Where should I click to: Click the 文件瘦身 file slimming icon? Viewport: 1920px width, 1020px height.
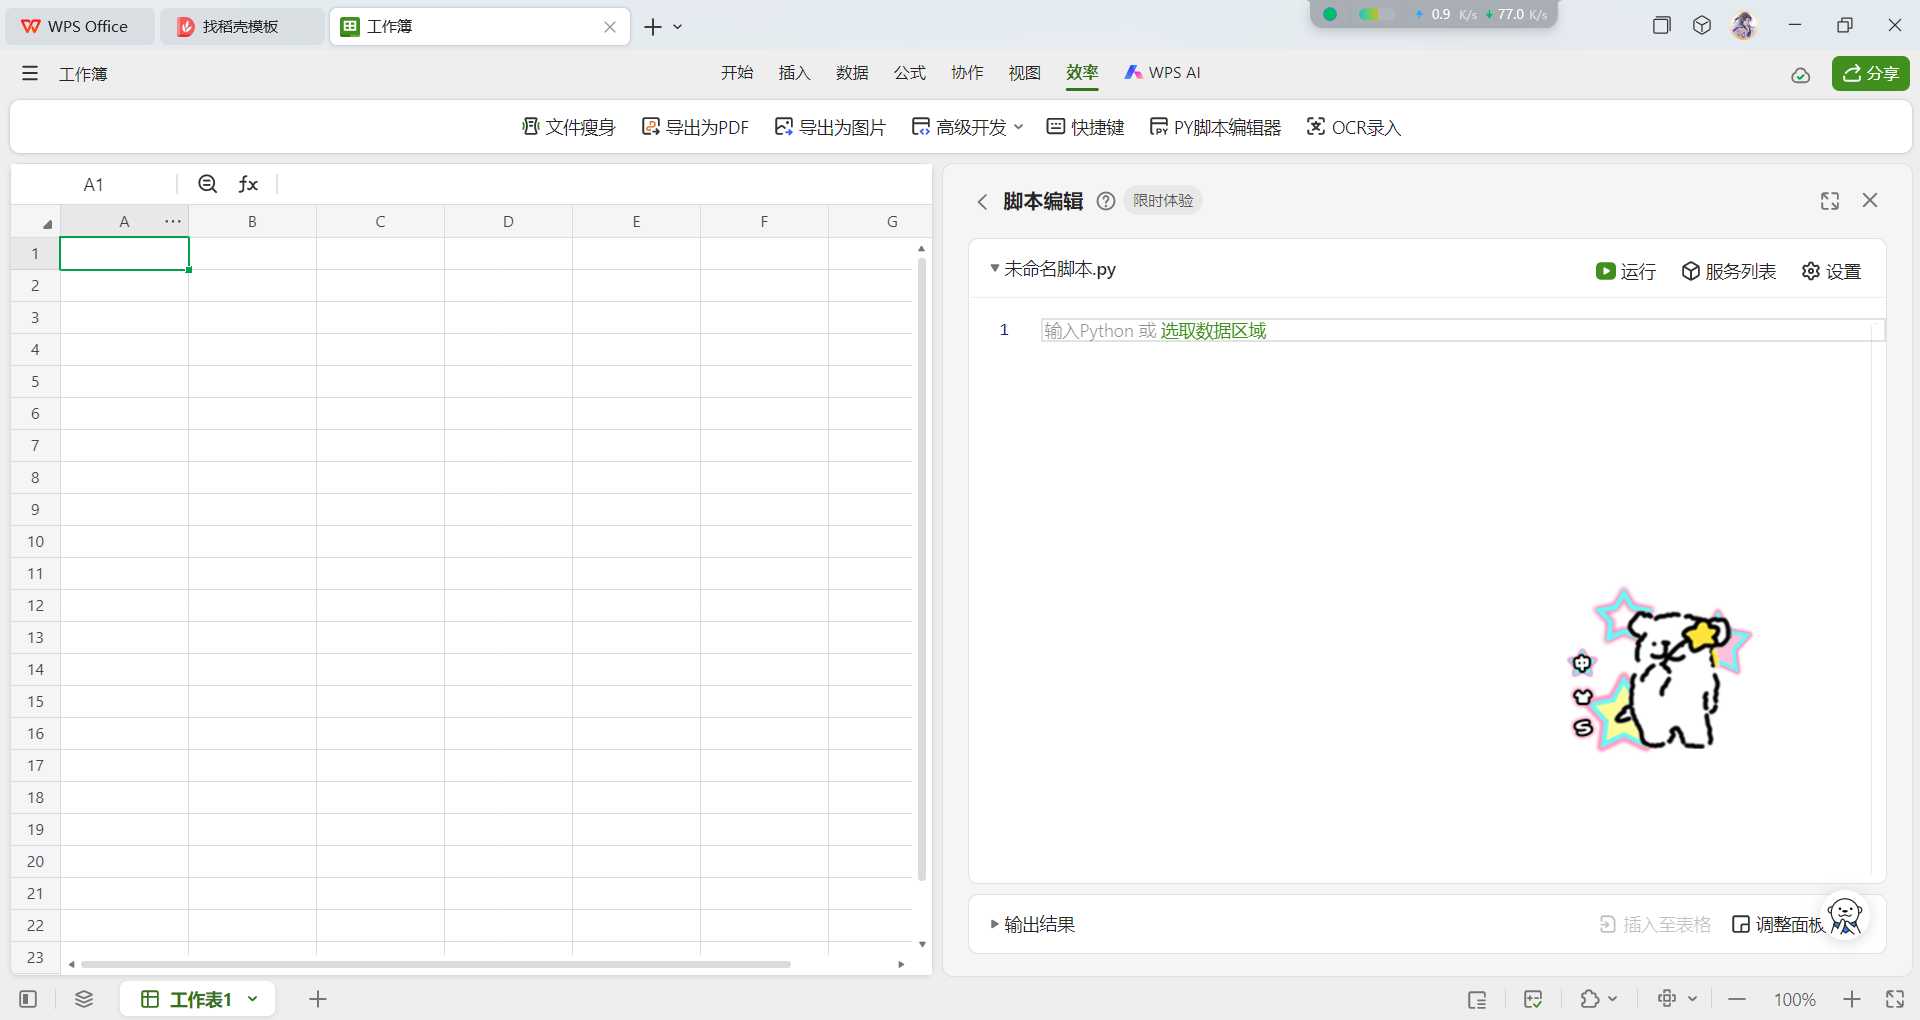pos(531,127)
